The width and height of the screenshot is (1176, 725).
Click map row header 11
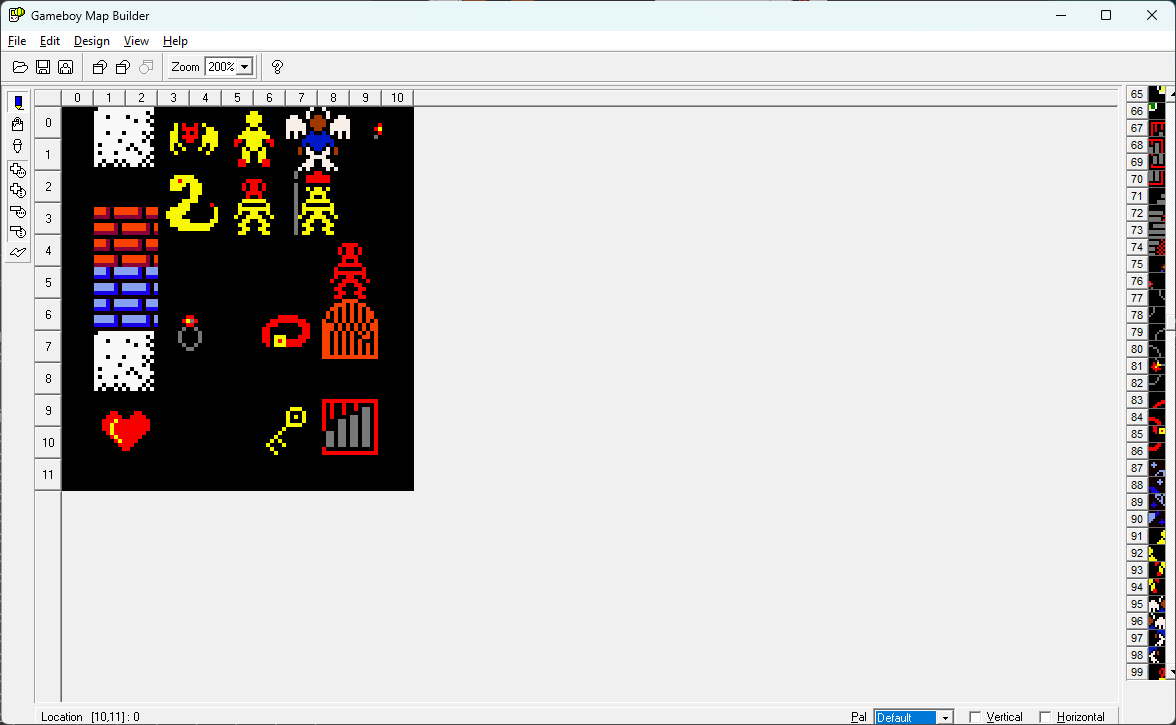[48, 475]
